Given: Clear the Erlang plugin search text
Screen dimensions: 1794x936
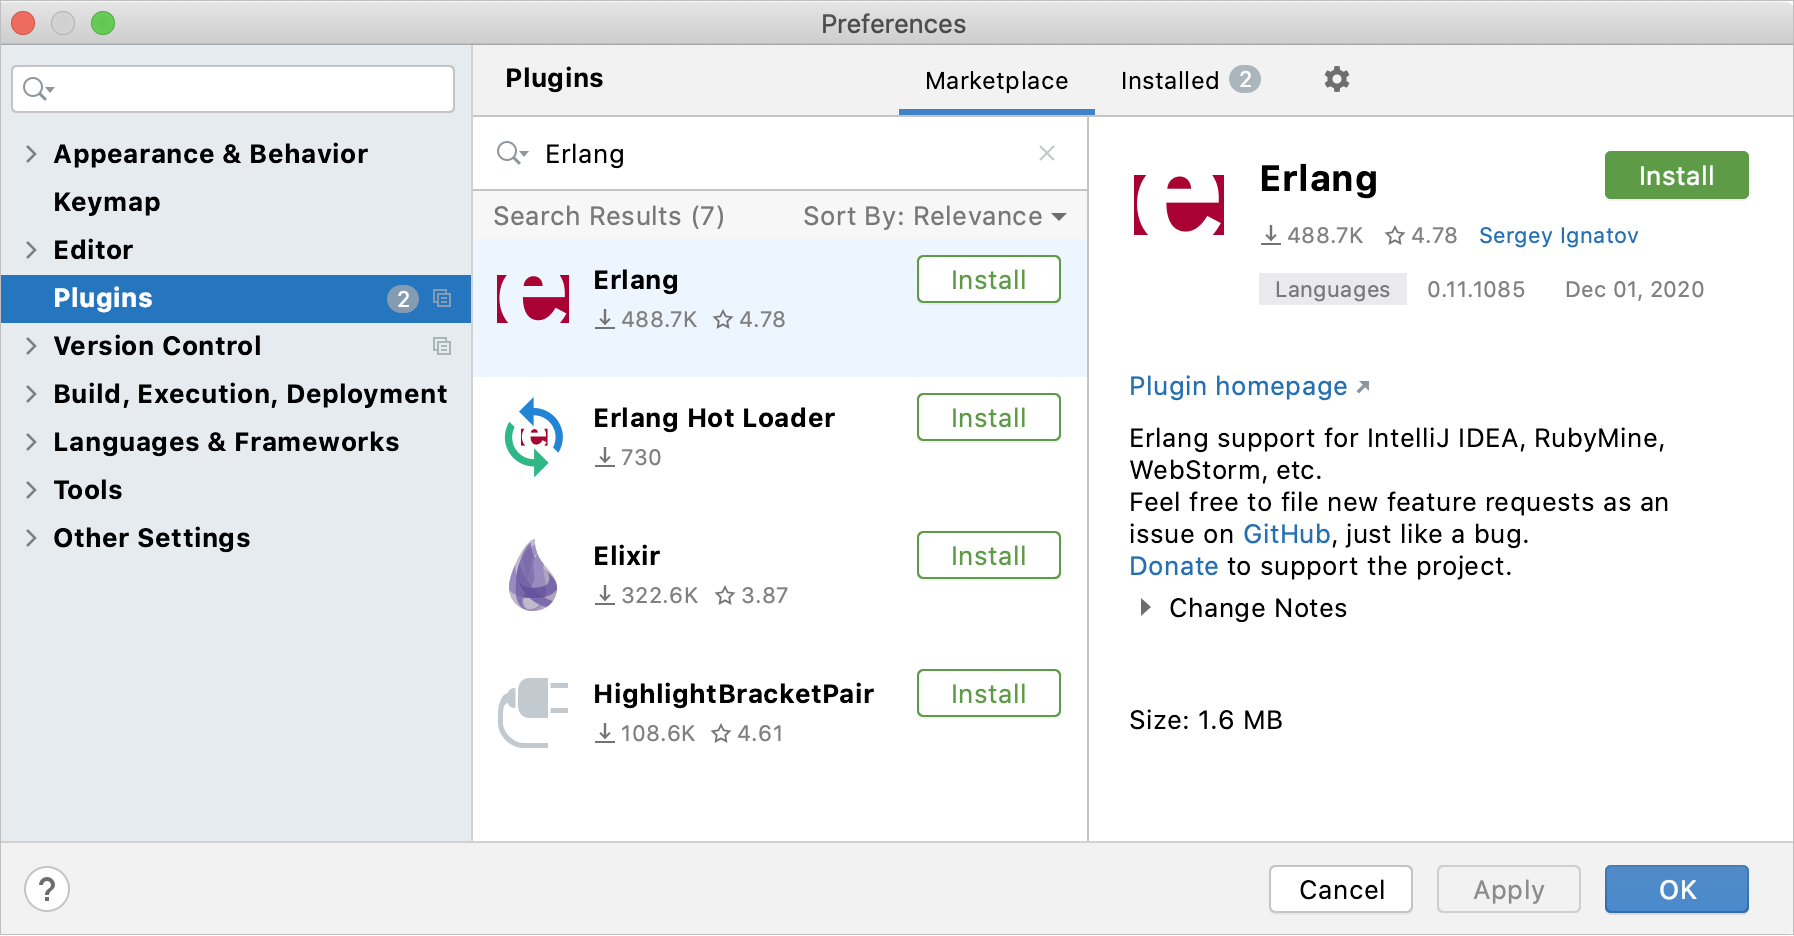Looking at the screenshot, I should click(x=1047, y=153).
